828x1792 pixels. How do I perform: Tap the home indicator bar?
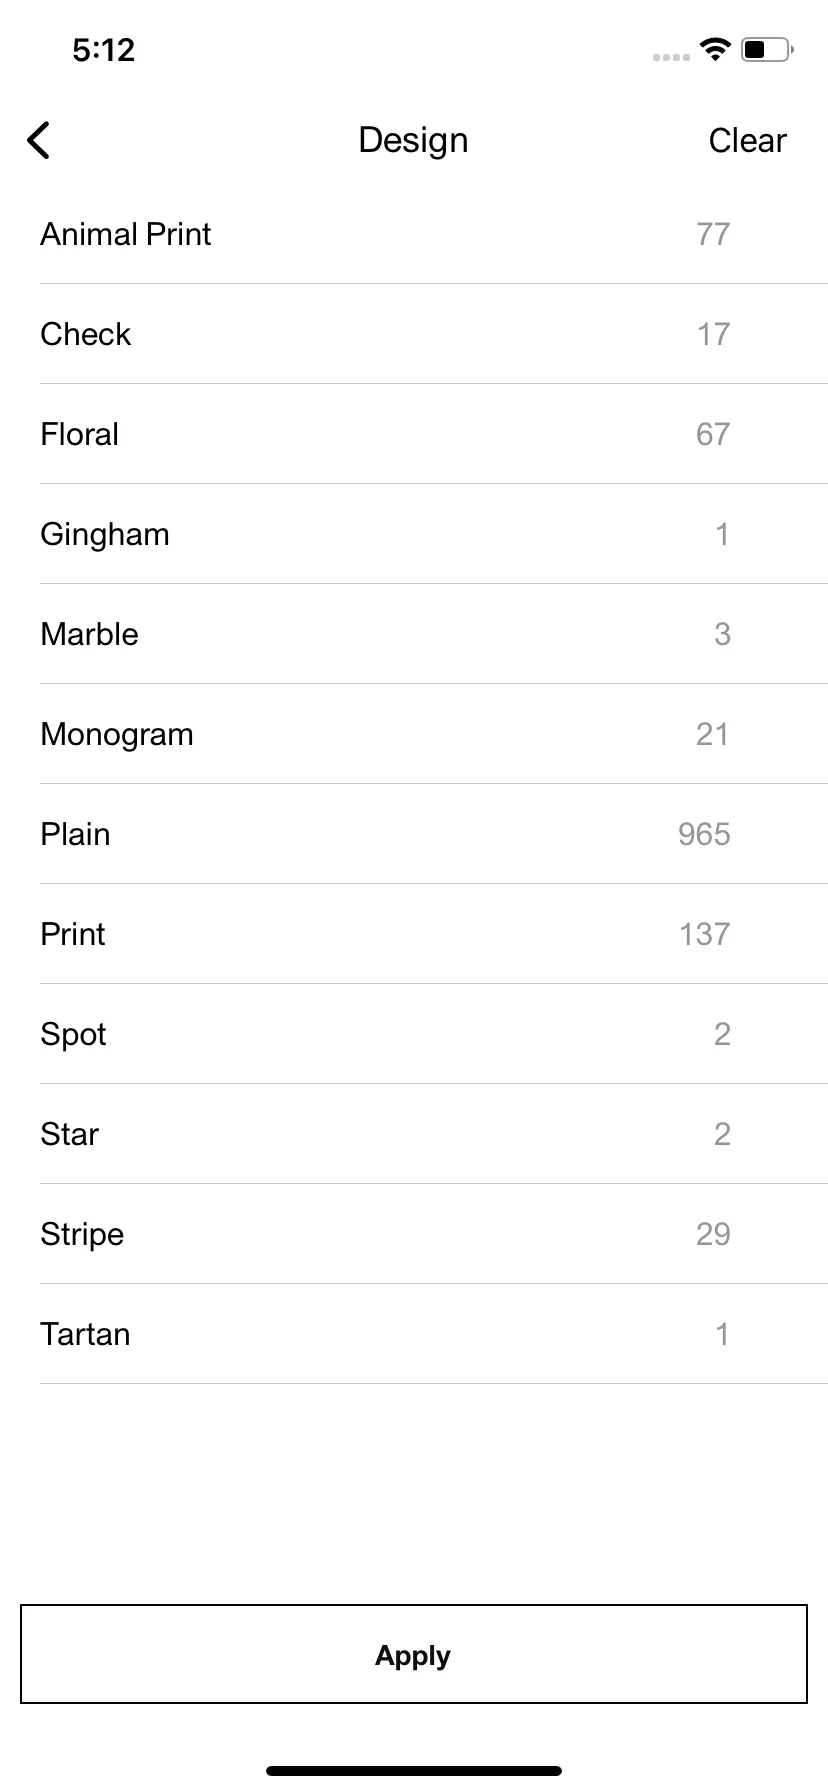coord(414,1770)
